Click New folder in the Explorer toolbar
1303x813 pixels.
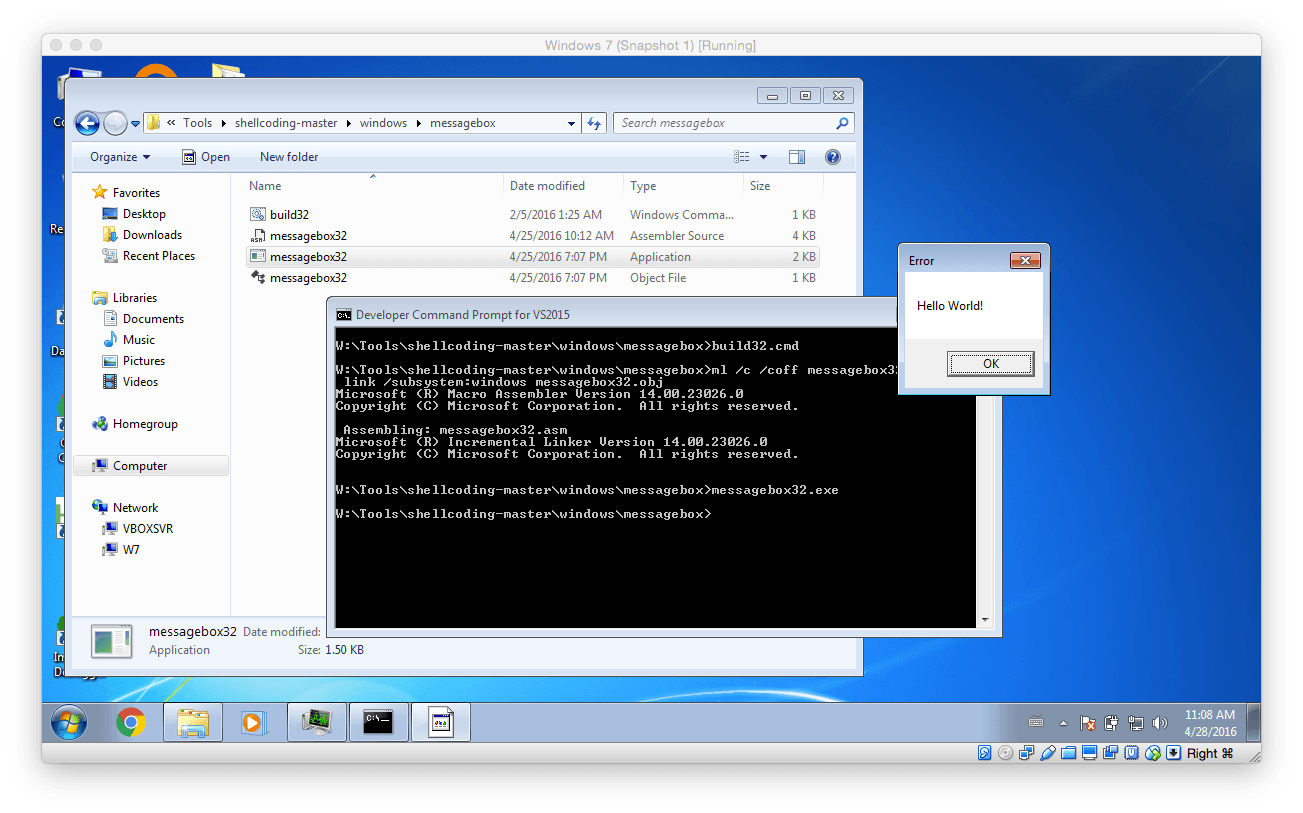pos(289,157)
